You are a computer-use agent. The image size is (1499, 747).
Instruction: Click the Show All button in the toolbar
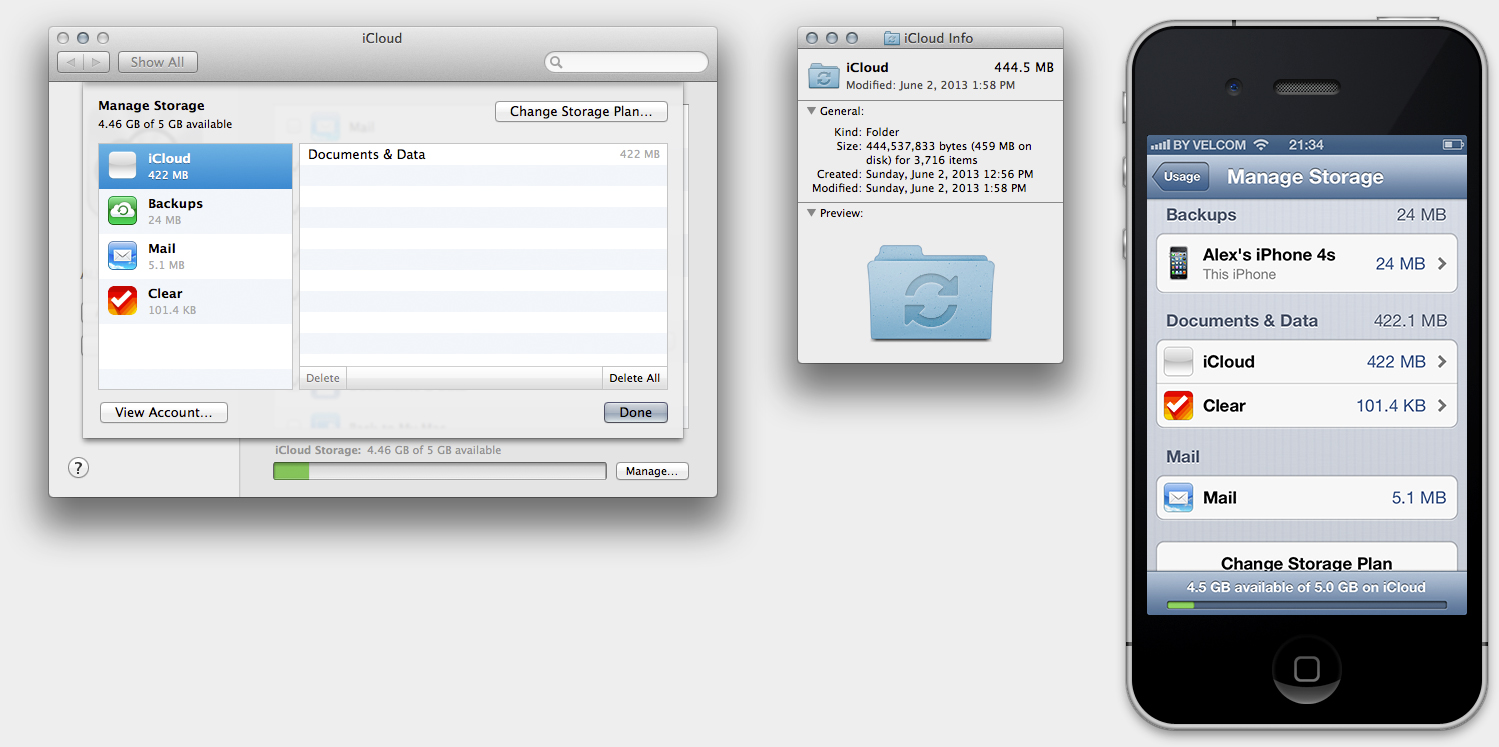coord(158,62)
